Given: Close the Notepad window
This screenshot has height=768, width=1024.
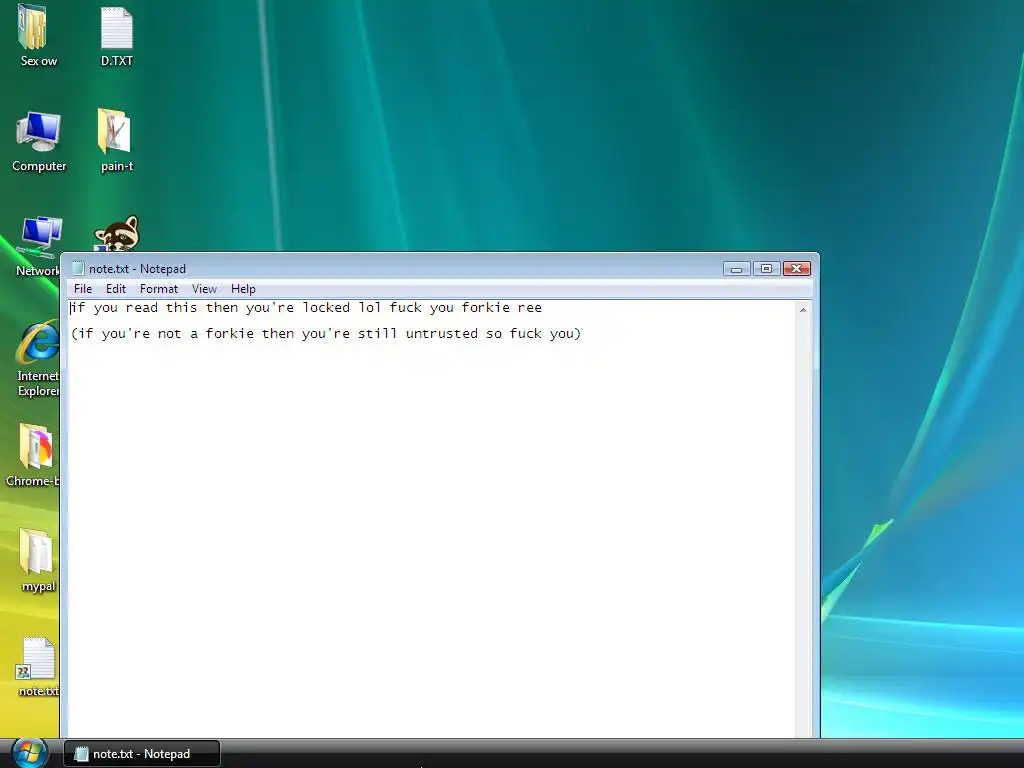Looking at the screenshot, I should click(796, 268).
